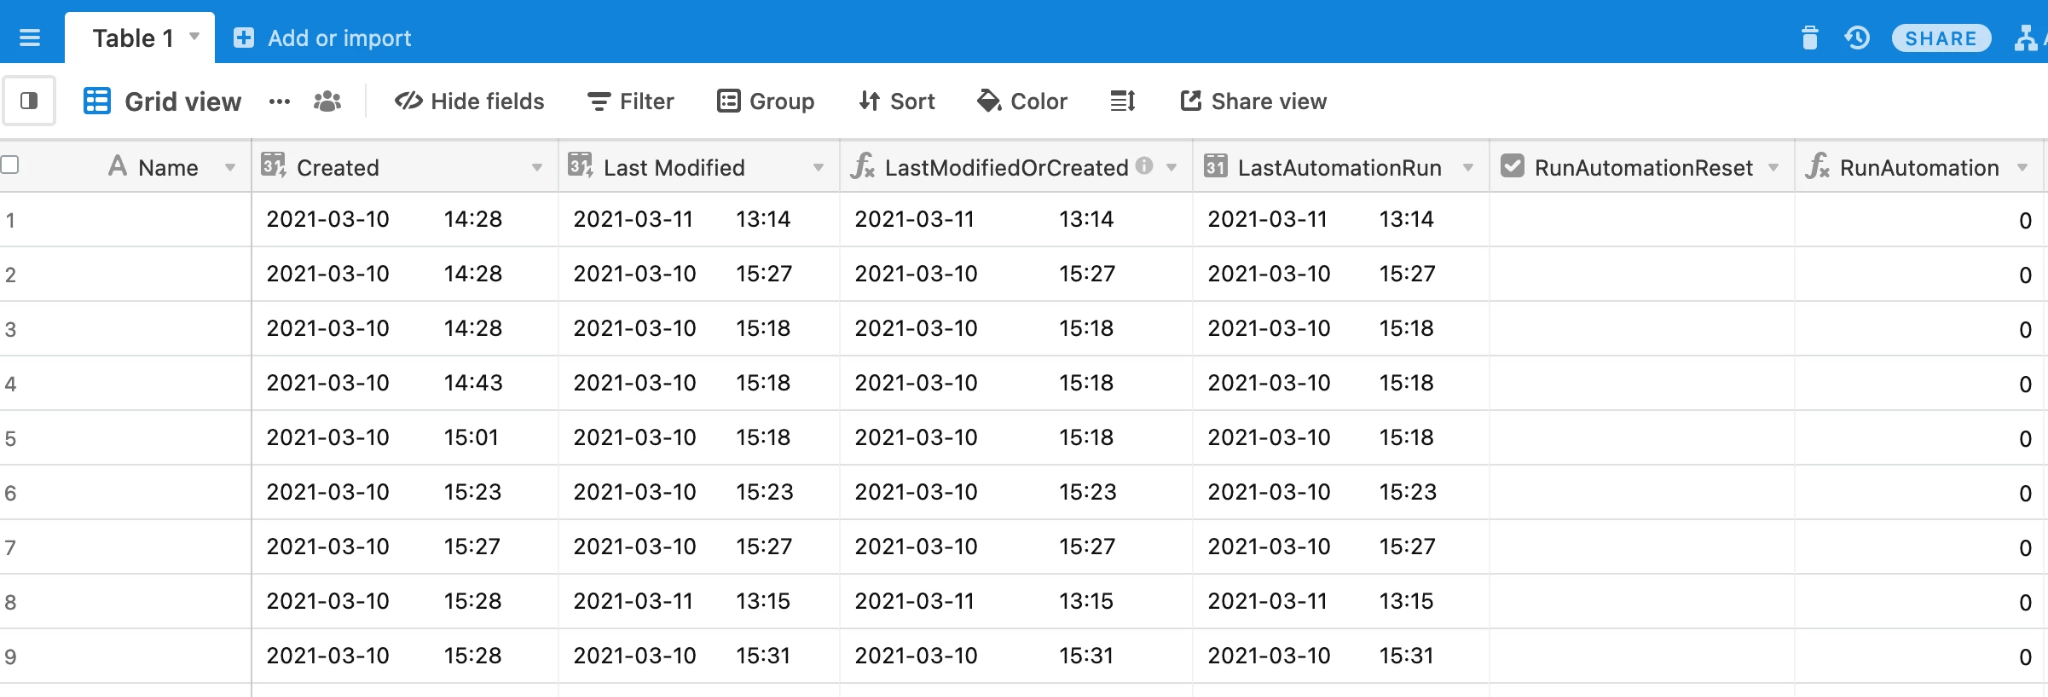Toggle RunAutomationReset checkbox in the field header
The width and height of the screenshot is (2048, 697).
1513,167
